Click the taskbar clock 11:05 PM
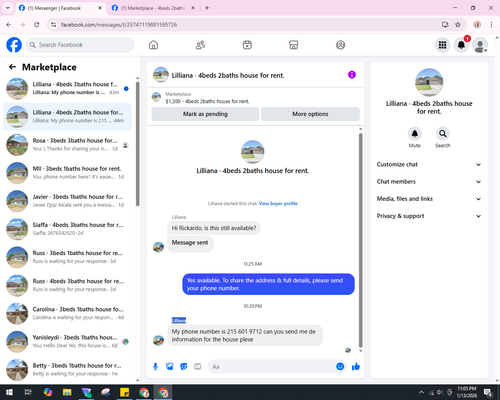The height and width of the screenshot is (400, 500). tap(467, 392)
